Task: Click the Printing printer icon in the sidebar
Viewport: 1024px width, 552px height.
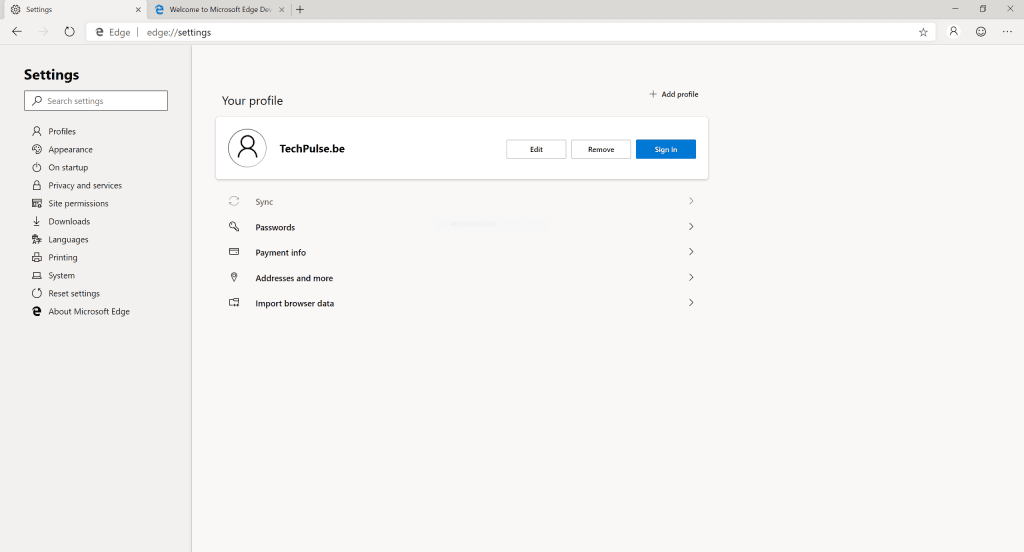Action: (37, 257)
